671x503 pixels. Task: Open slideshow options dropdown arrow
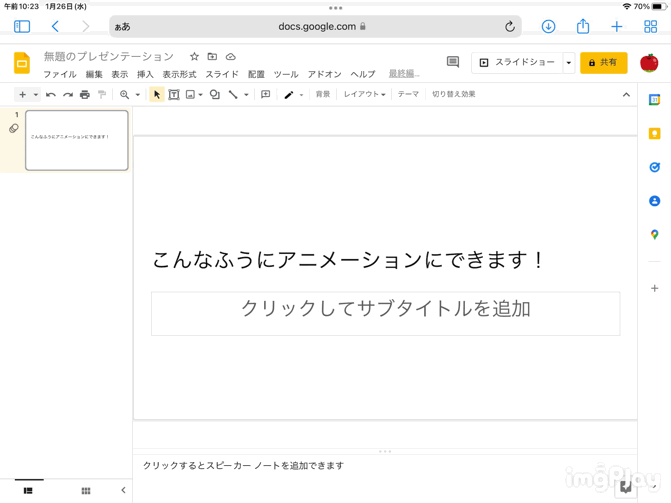pyautogui.click(x=569, y=63)
